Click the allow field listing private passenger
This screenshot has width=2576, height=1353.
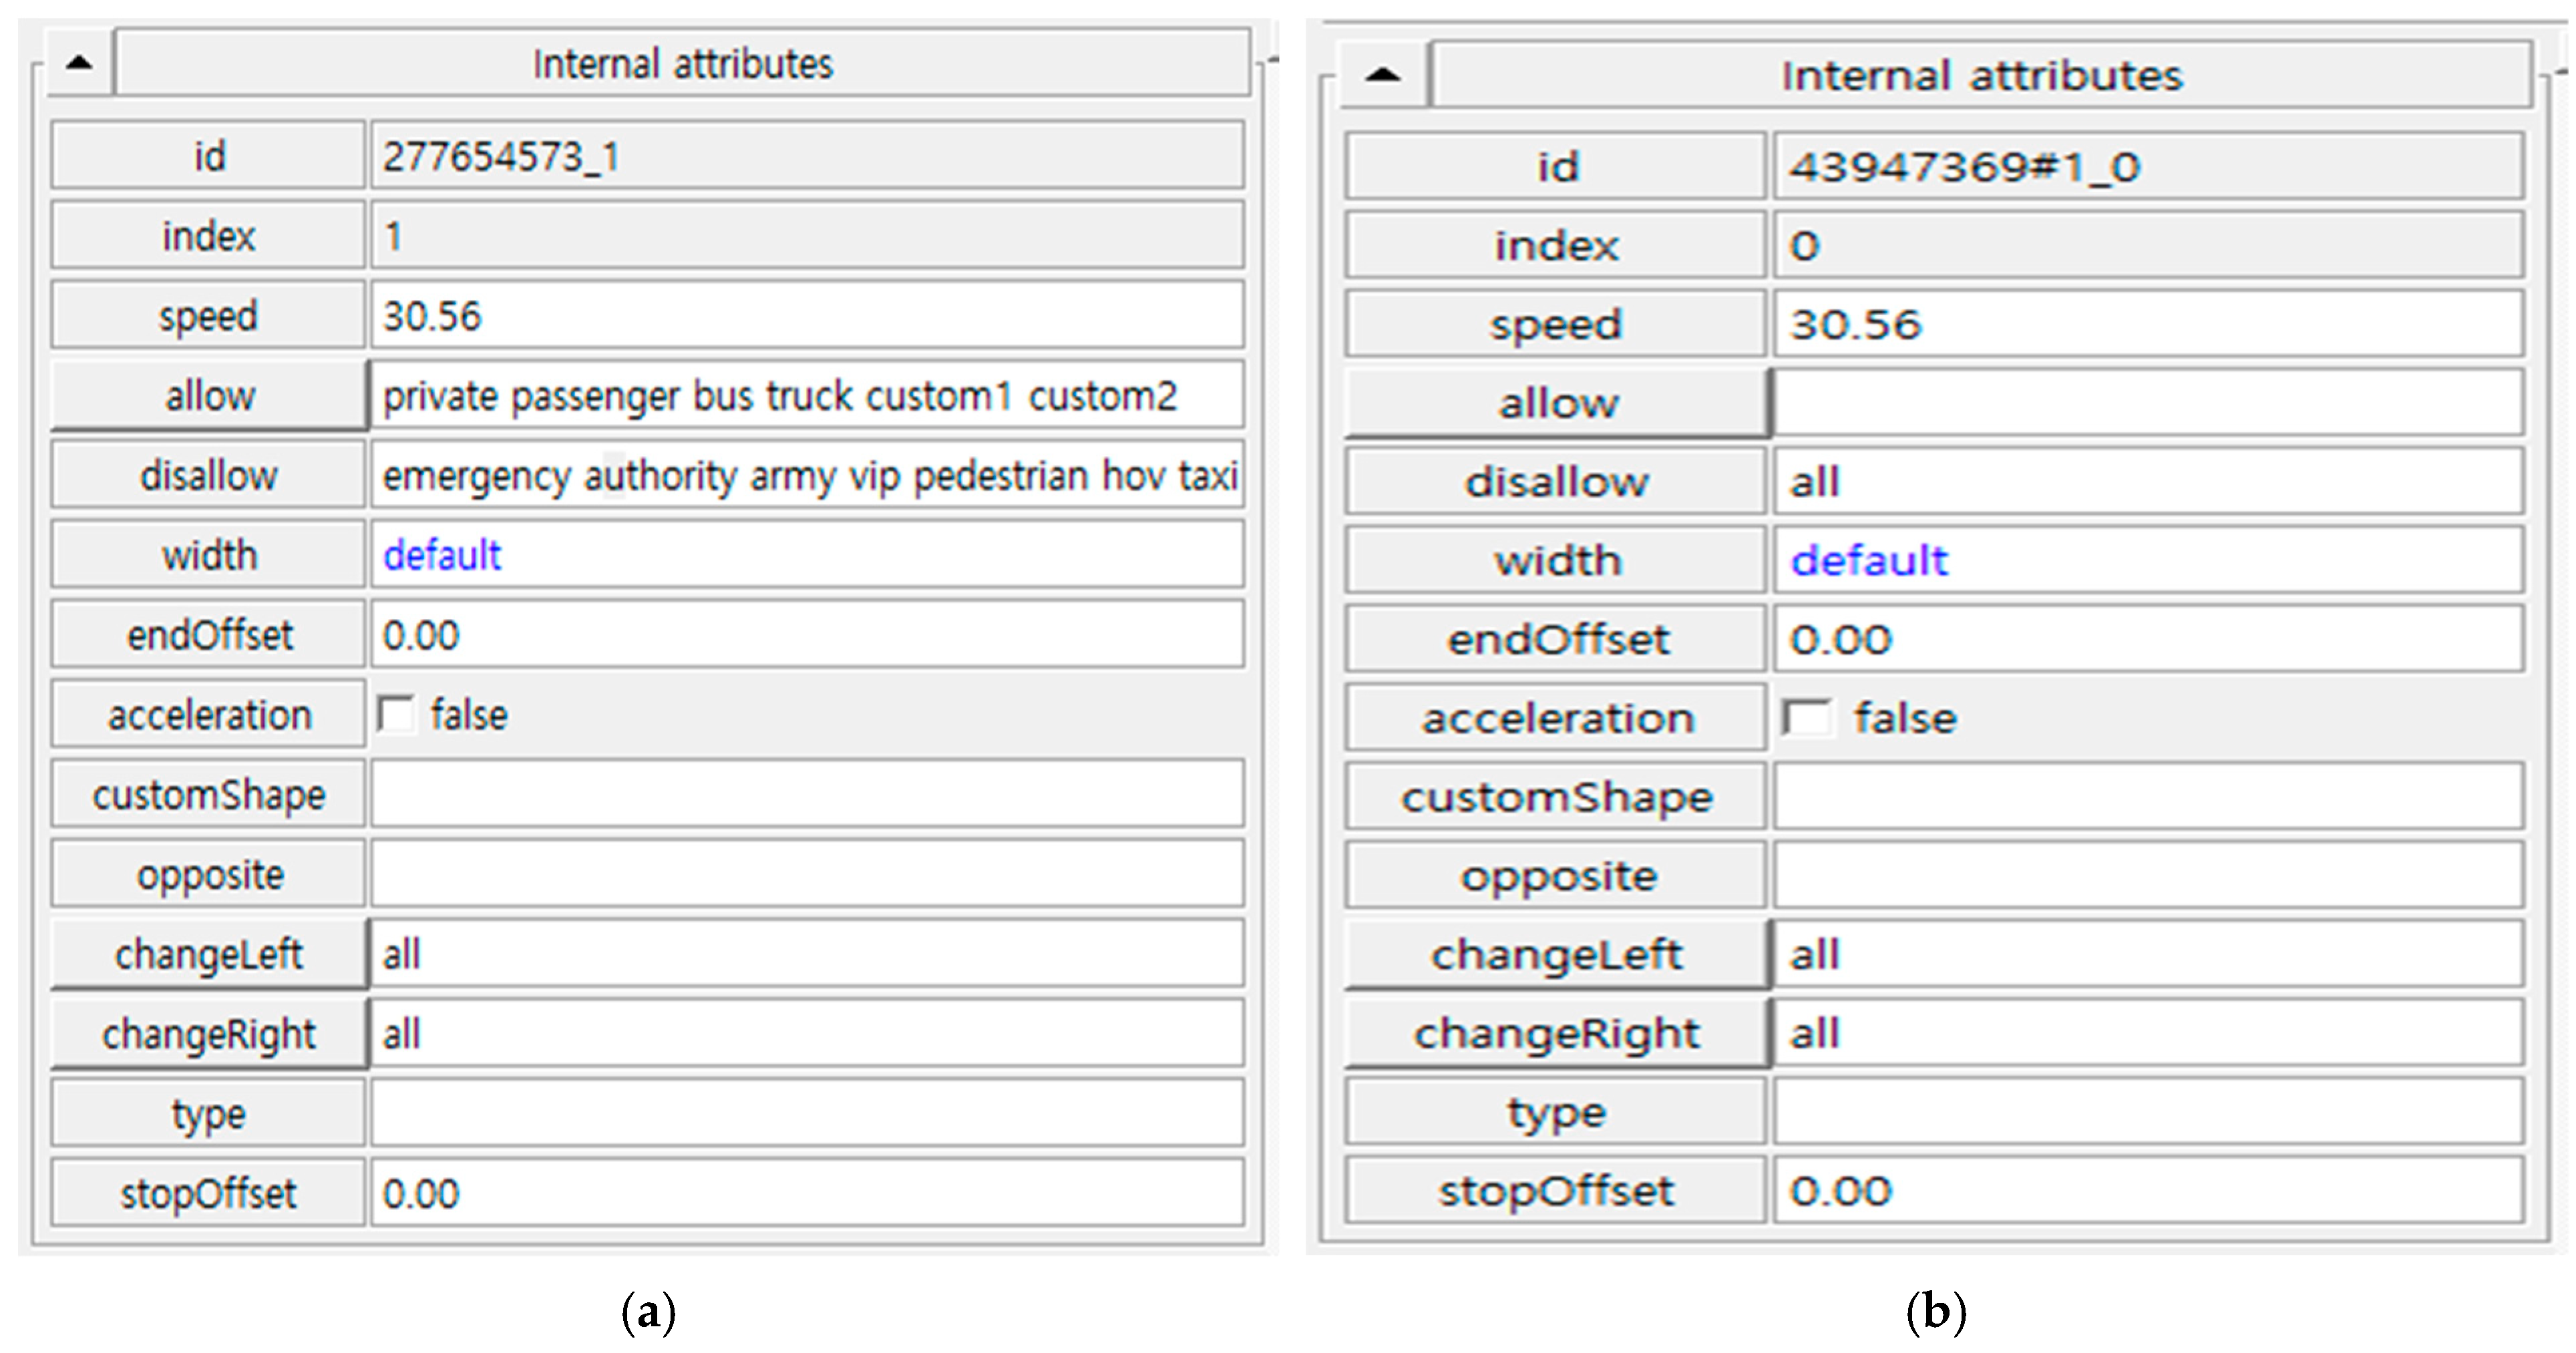(806, 396)
